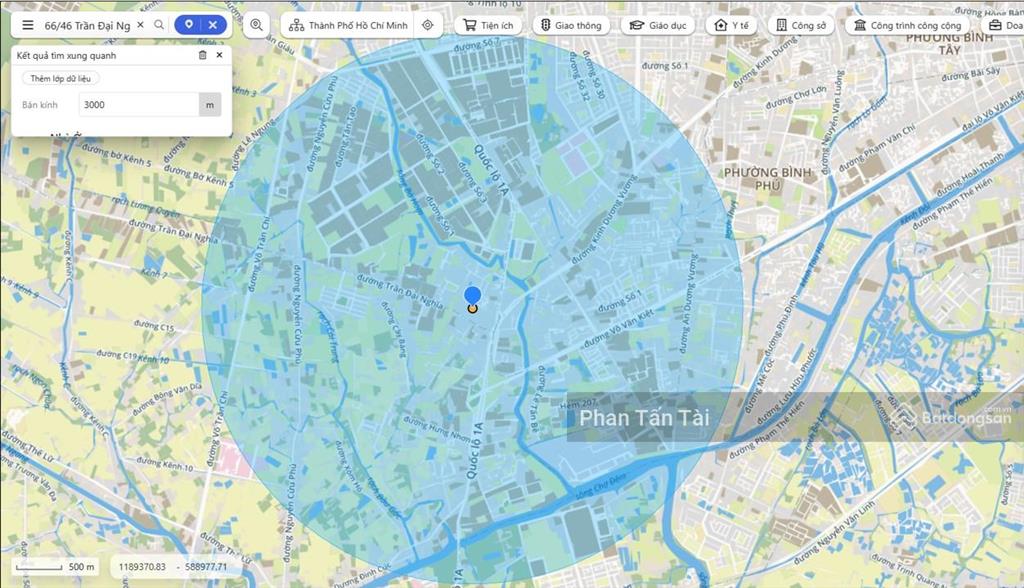Click the medical house icon on 'Y tế'
1024x588 pixels.
click(x=721, y=25)
